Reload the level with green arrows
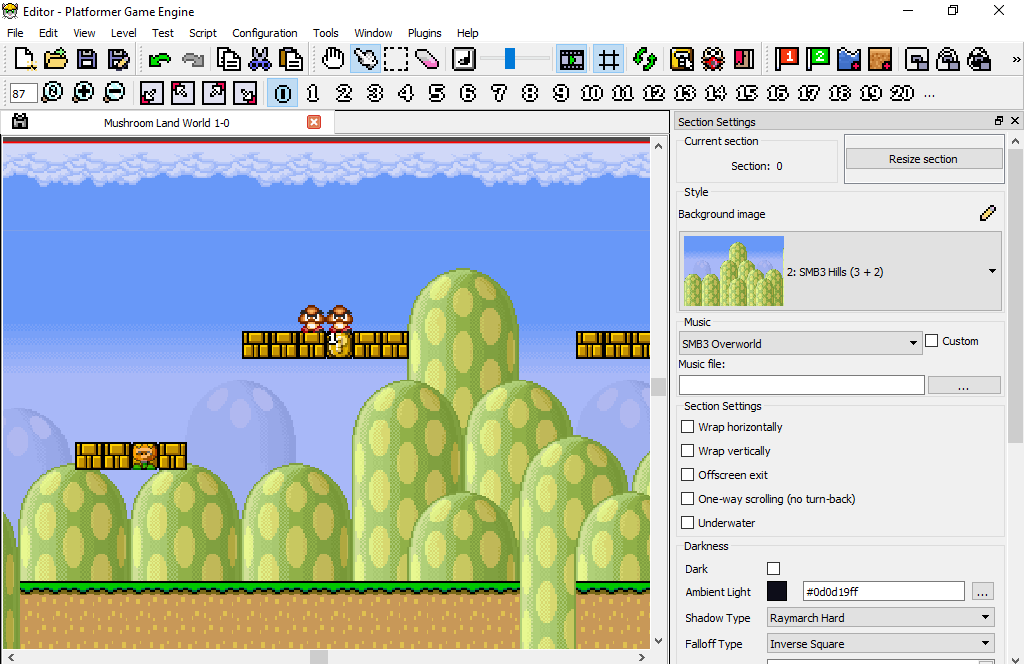Screen dimensions: 1024x664 645,59
